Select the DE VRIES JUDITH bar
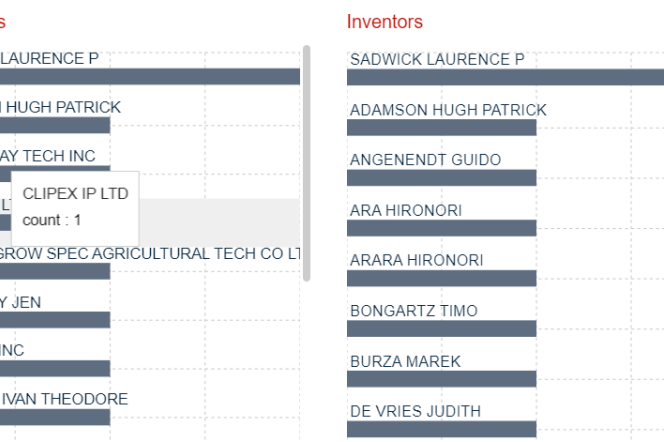 point(442,429)
